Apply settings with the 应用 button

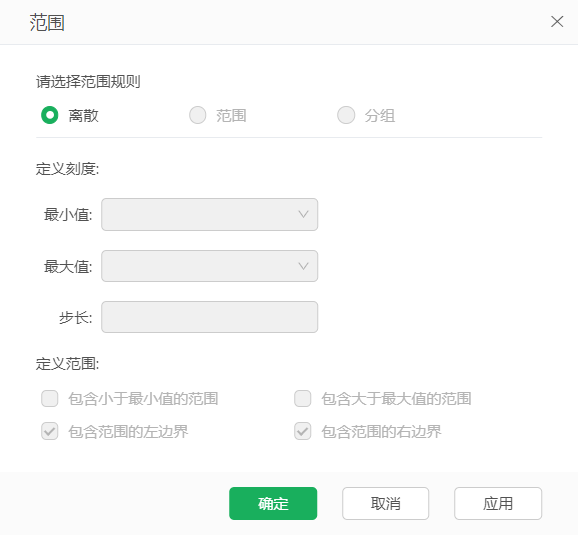498,504
